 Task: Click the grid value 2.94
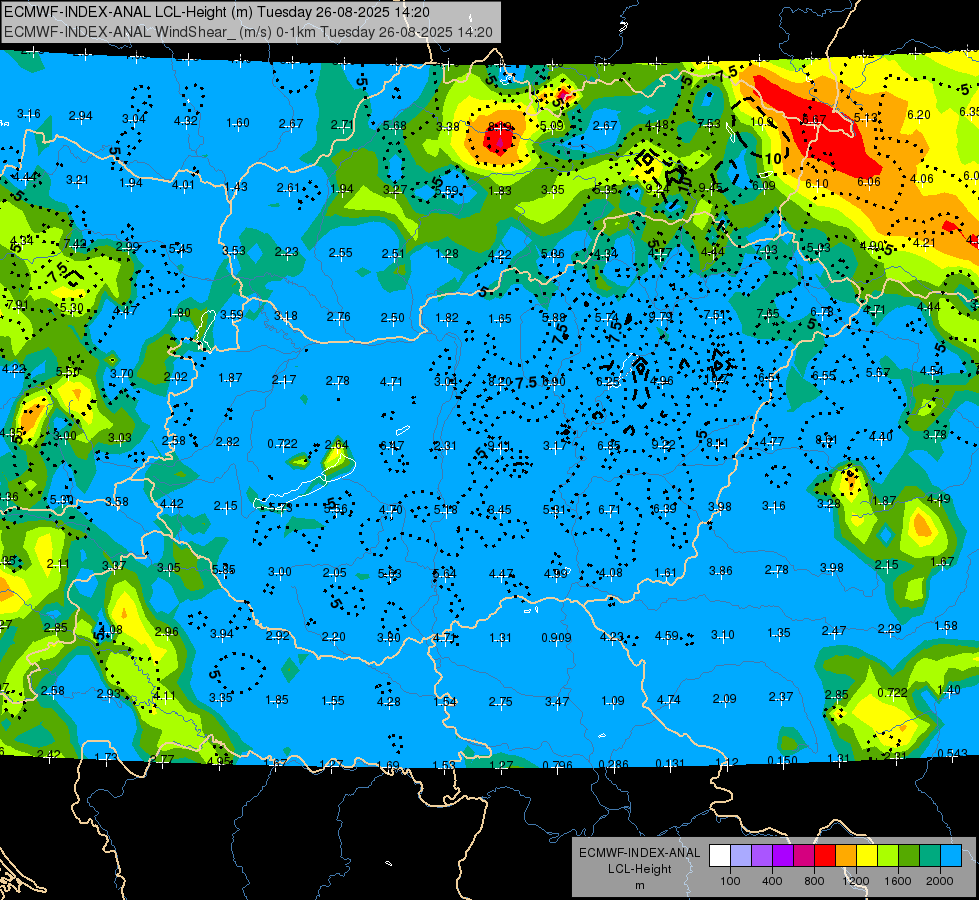pyautogui.click(x=81, y=116)
